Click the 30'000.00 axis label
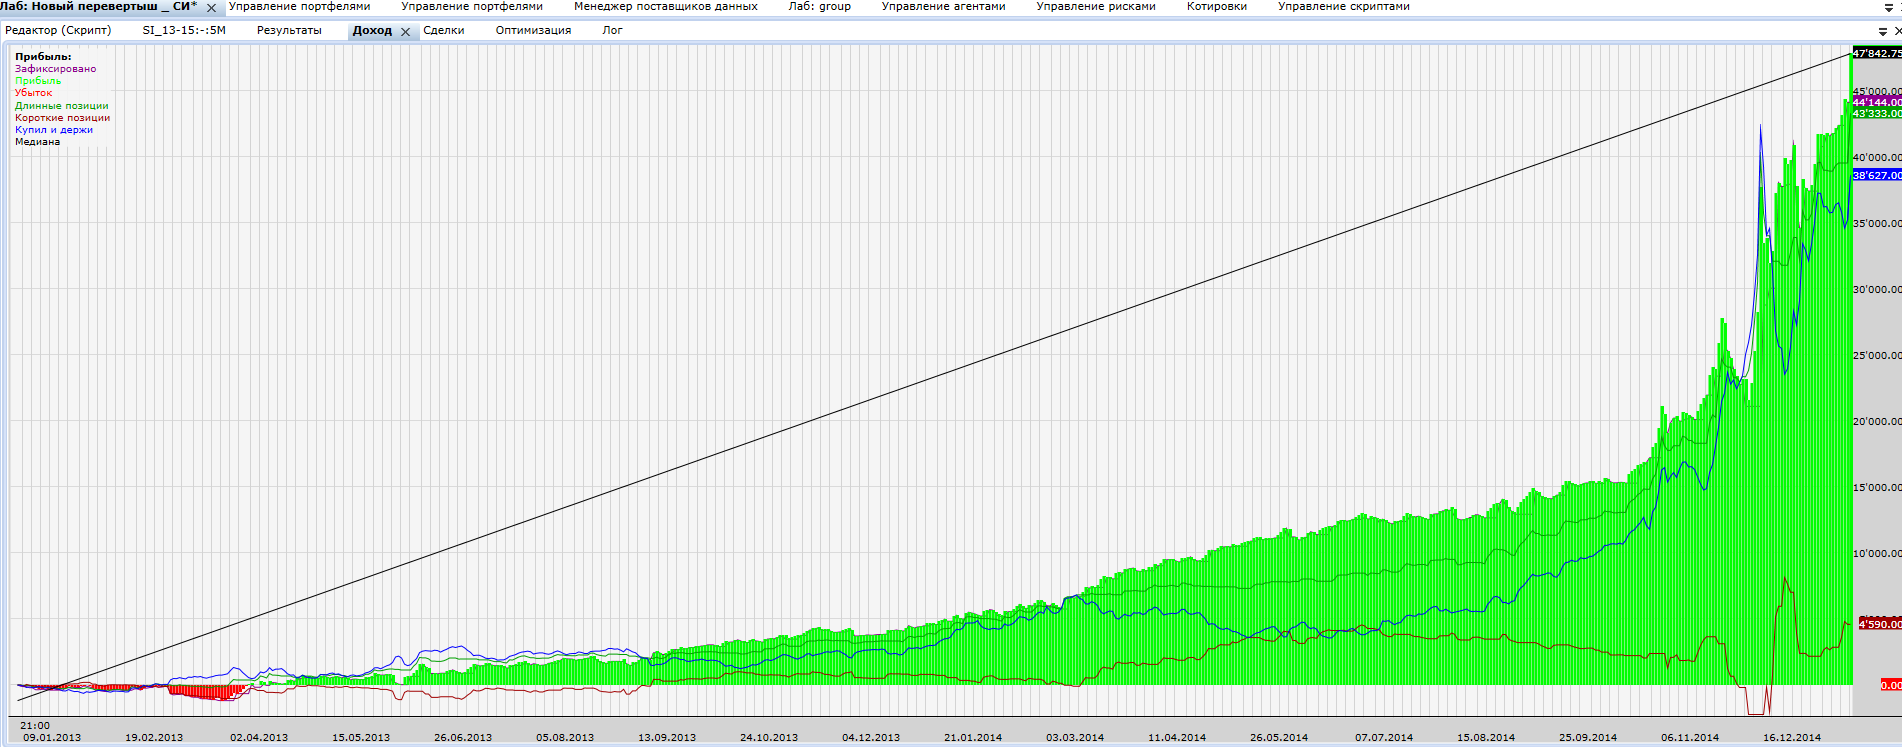 point(1877,290)
